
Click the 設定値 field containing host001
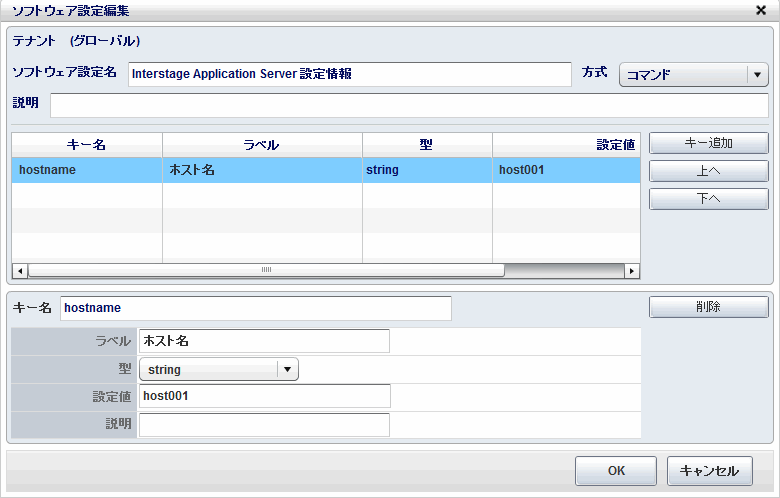click(264, 397)
